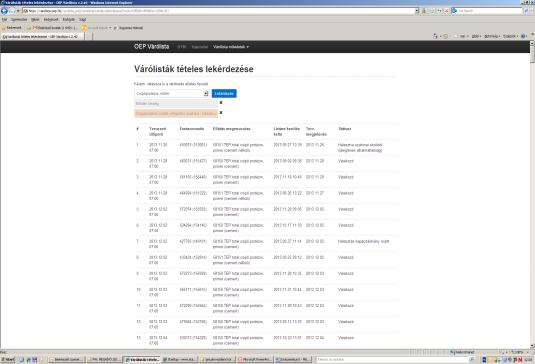Open the waiting list type combo box
The image size is (535, 364).
[x=172, y=93]
